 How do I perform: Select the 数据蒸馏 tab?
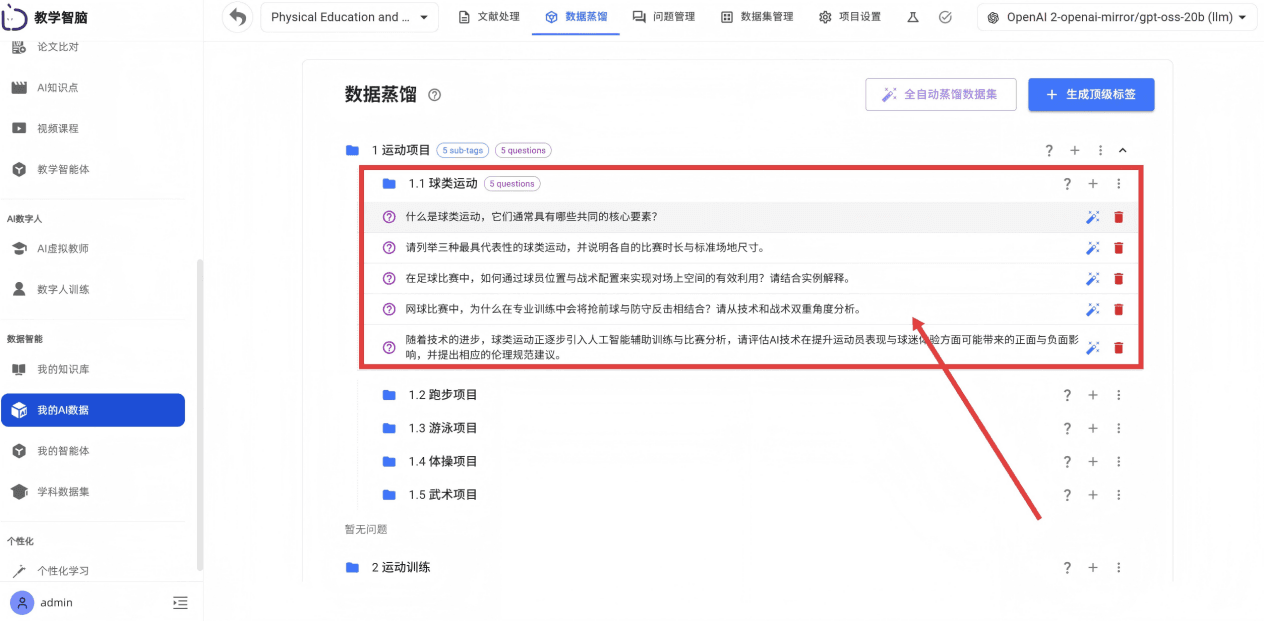[576, 17]
